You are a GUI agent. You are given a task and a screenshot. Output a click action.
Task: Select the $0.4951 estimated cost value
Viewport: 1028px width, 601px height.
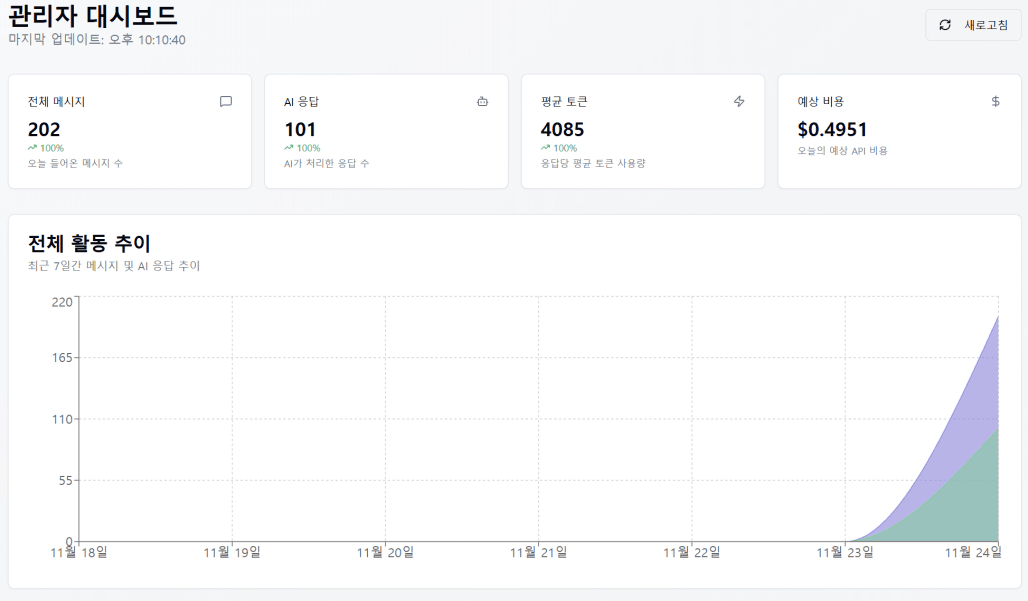click(832, 130)
